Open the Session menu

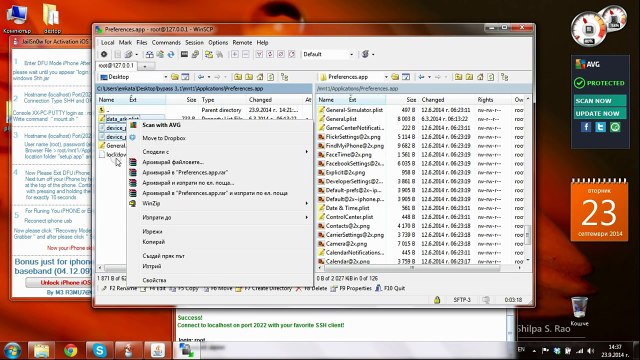[x=194, y=42]
